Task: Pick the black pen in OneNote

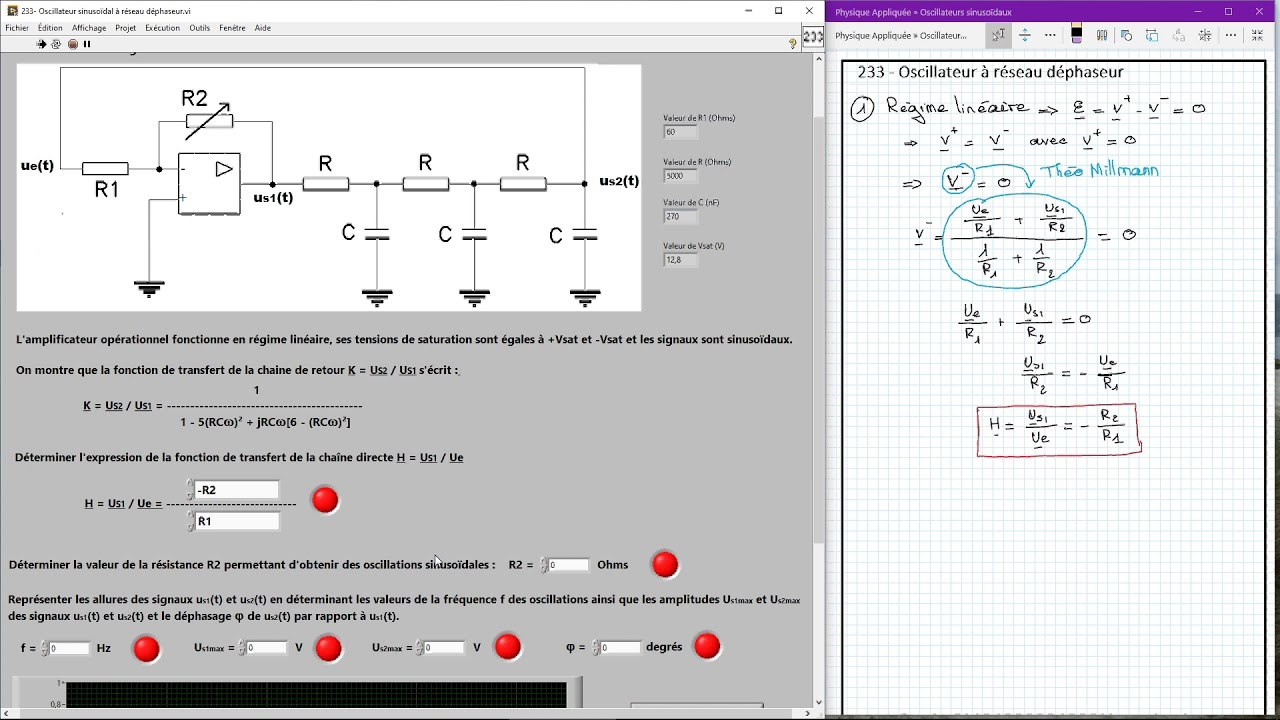Action: (x=1077, y=35)
